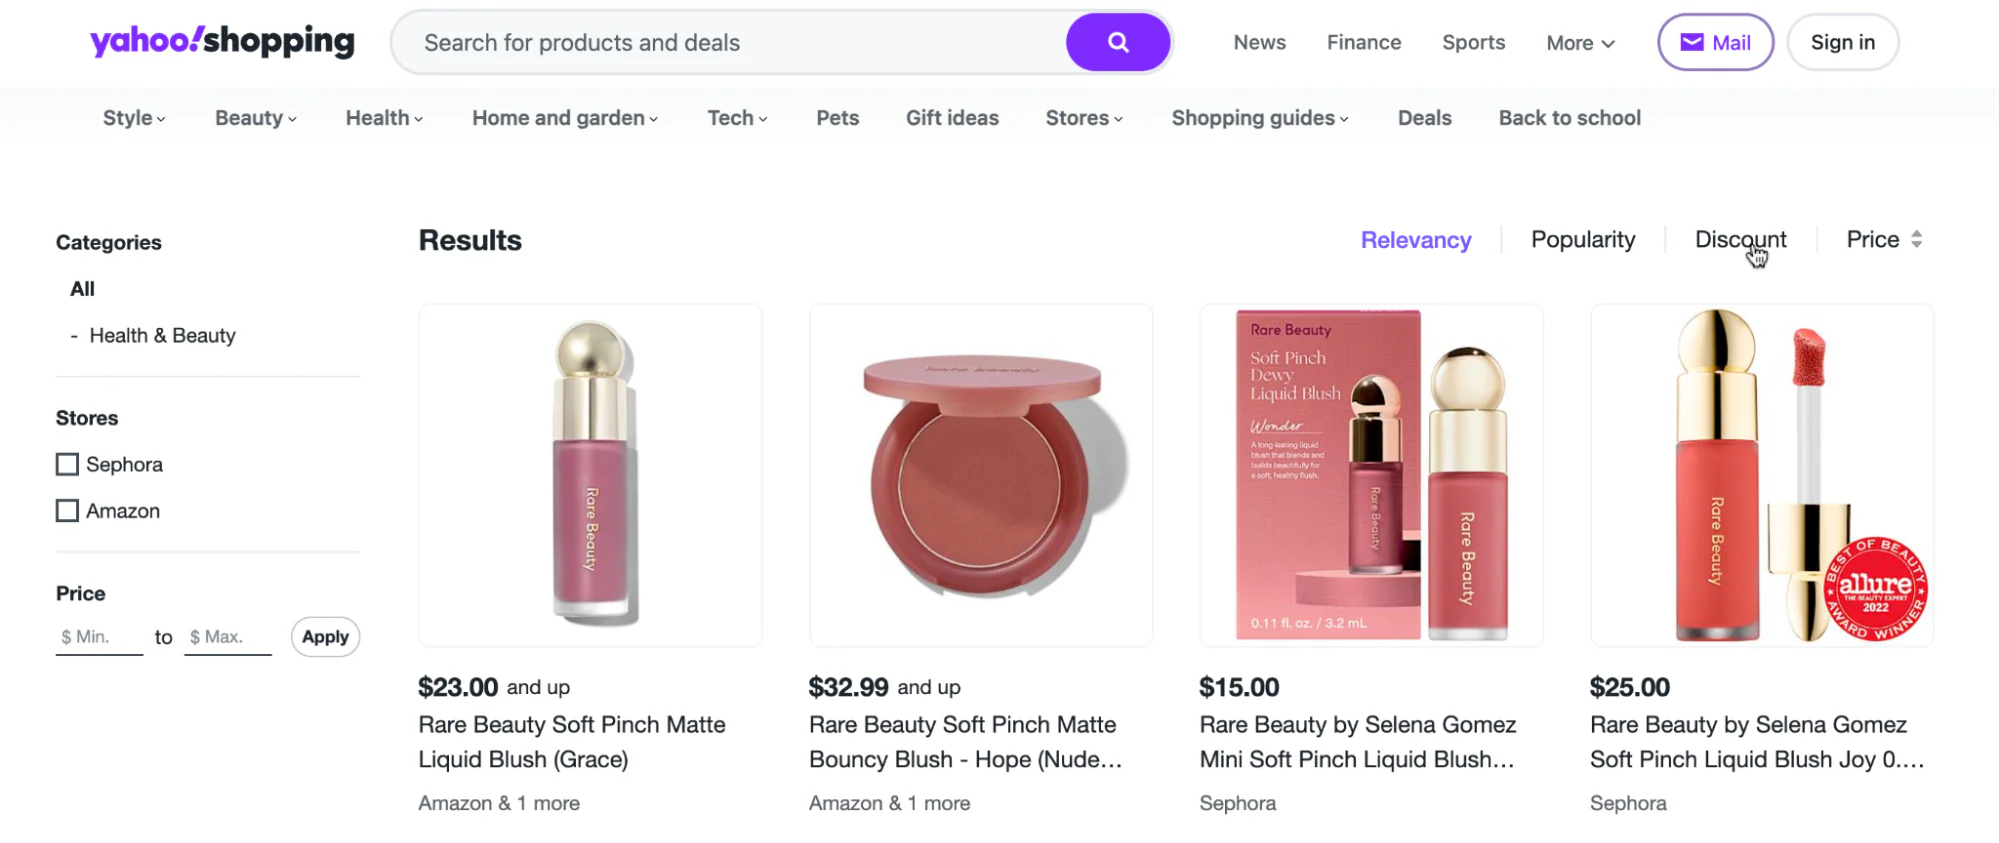Apply the price range filter
The image size is (1999, 843).
pyautogui.click(x=324, y=636)
